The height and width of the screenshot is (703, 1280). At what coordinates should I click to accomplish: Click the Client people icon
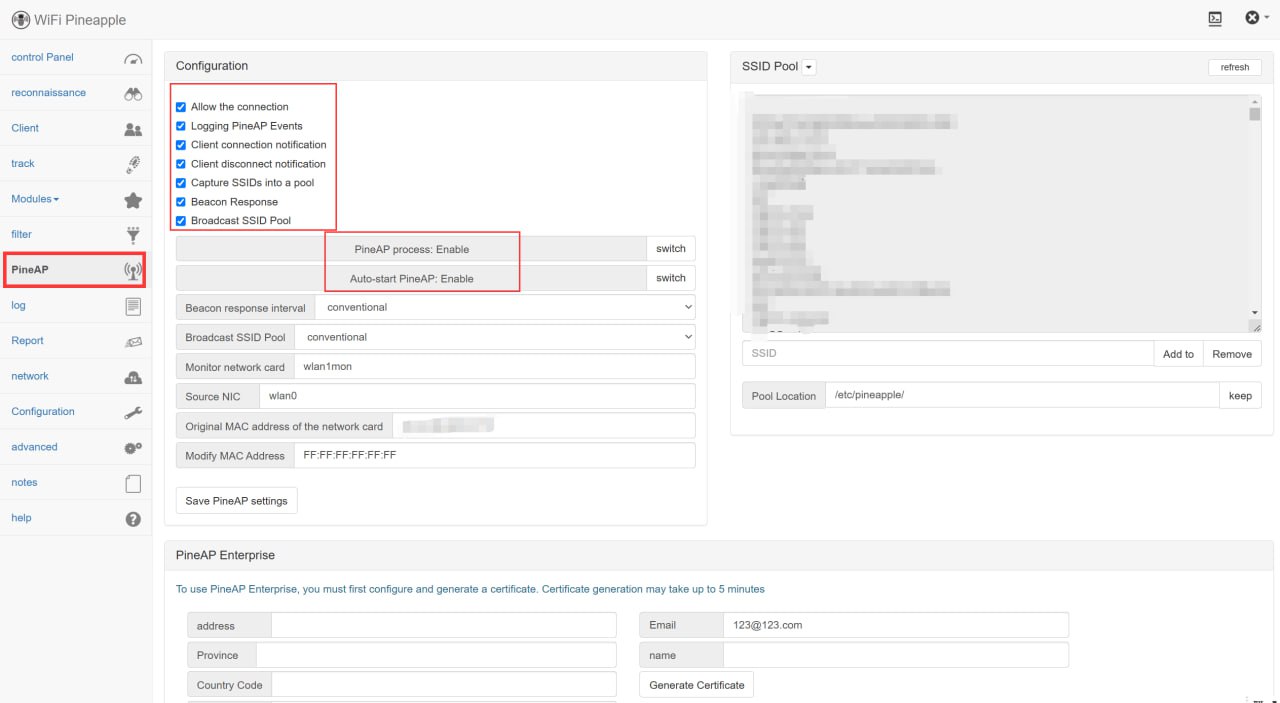coord(133,129)
